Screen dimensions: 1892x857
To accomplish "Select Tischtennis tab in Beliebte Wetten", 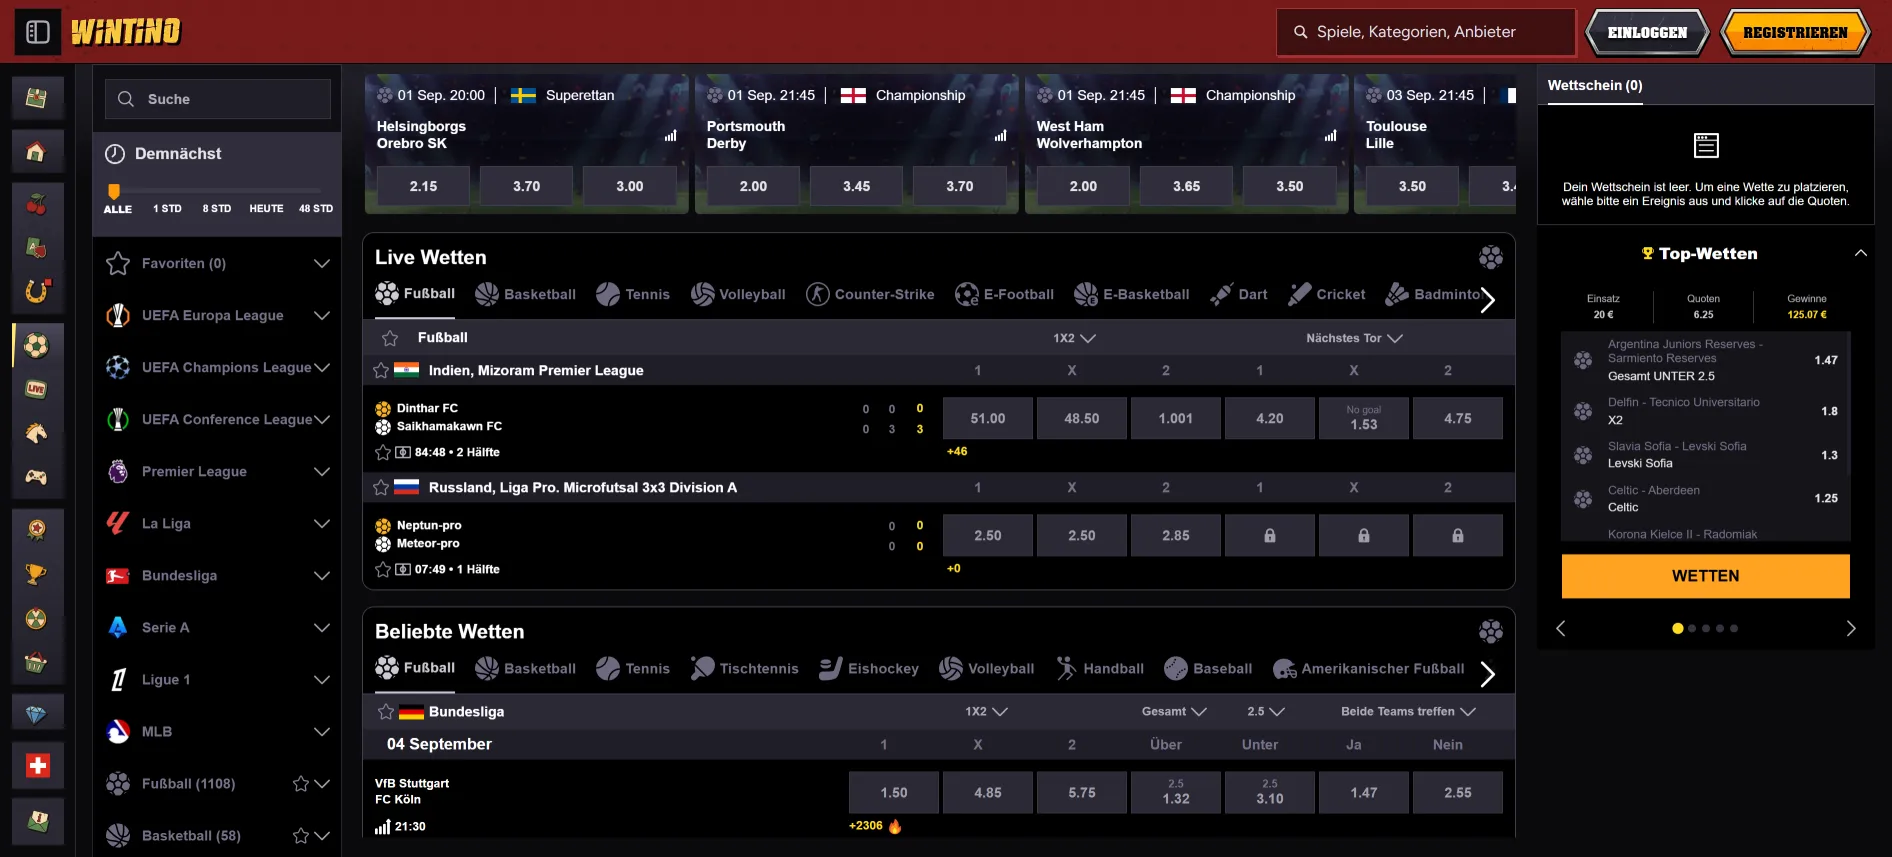I will (744, 668).
